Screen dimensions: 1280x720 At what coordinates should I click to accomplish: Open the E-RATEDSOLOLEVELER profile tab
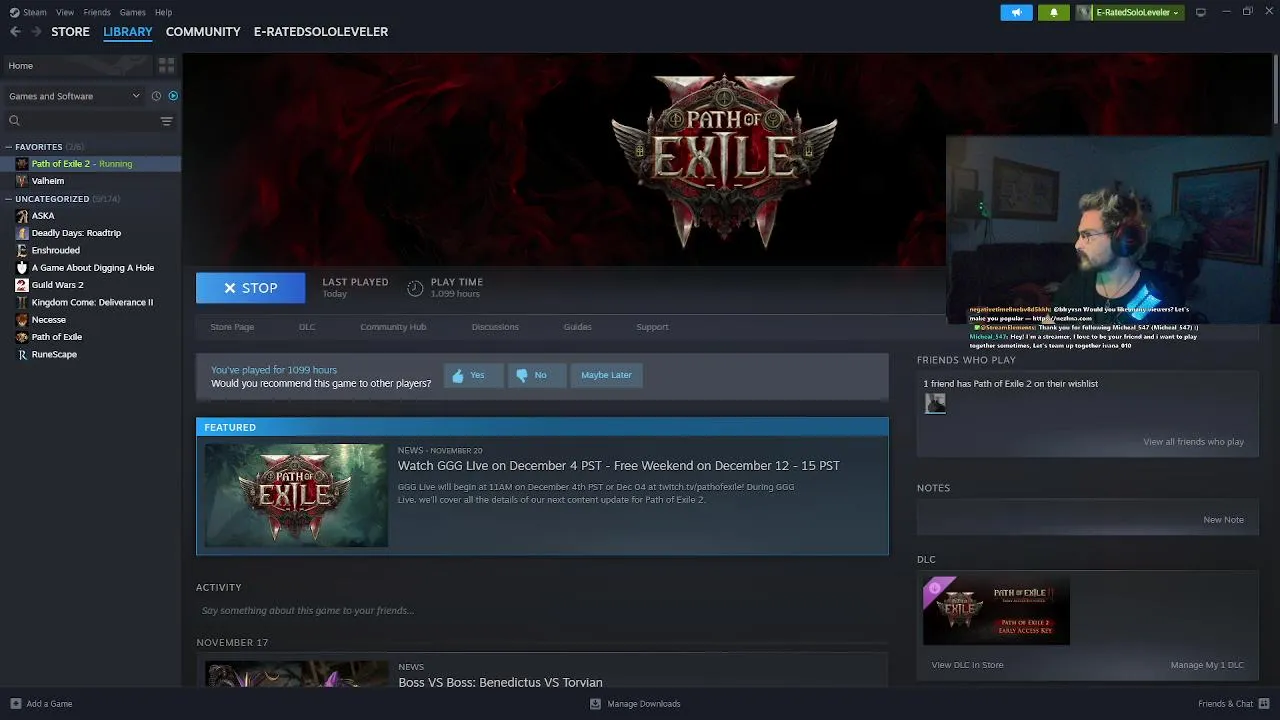(321, 32)
